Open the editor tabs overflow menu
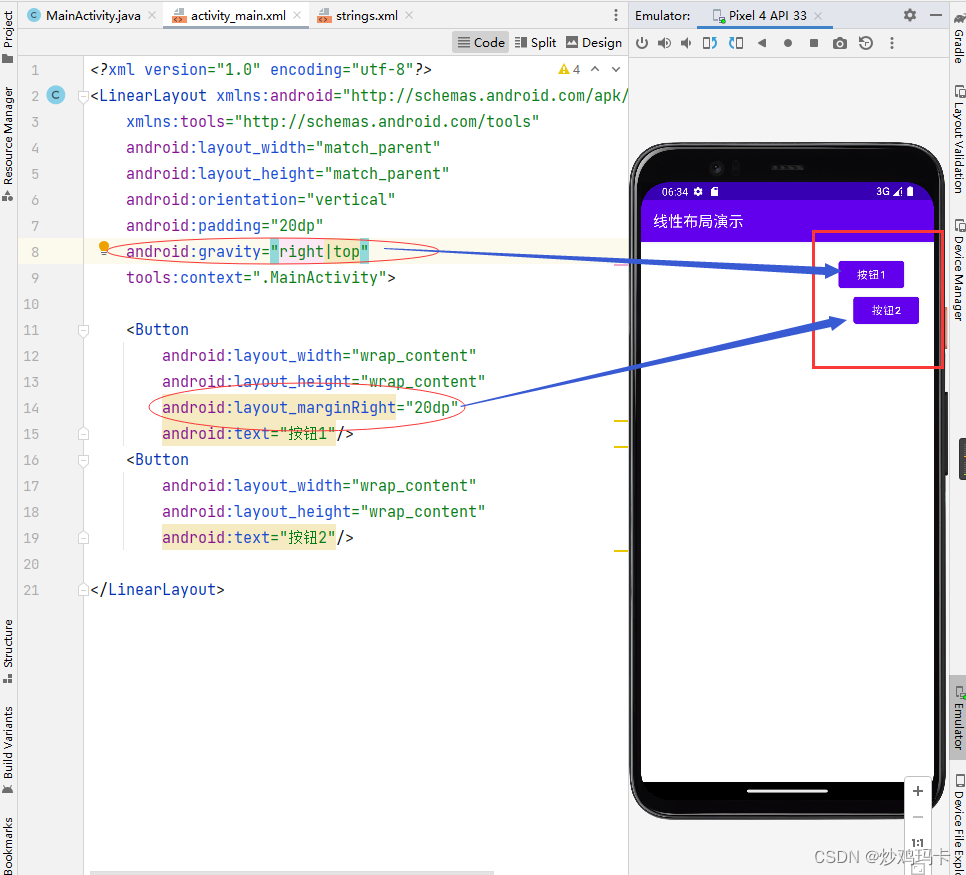966x875 pixels. point(615,15)
